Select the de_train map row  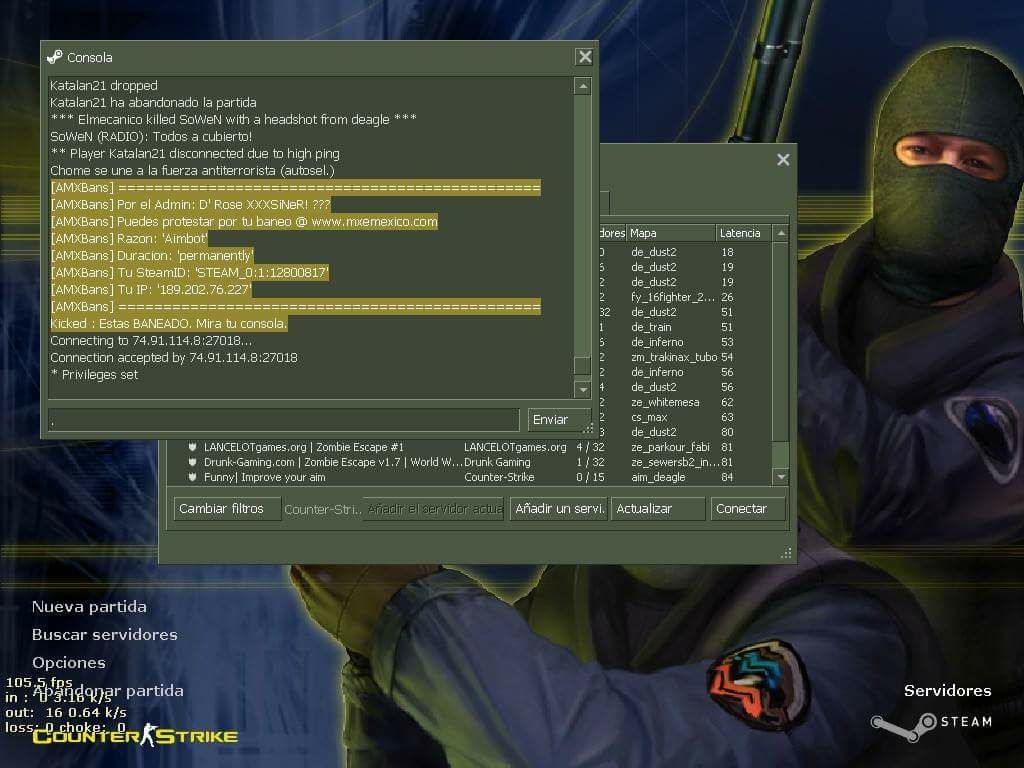pyautogui.click(x=651, y=327)
